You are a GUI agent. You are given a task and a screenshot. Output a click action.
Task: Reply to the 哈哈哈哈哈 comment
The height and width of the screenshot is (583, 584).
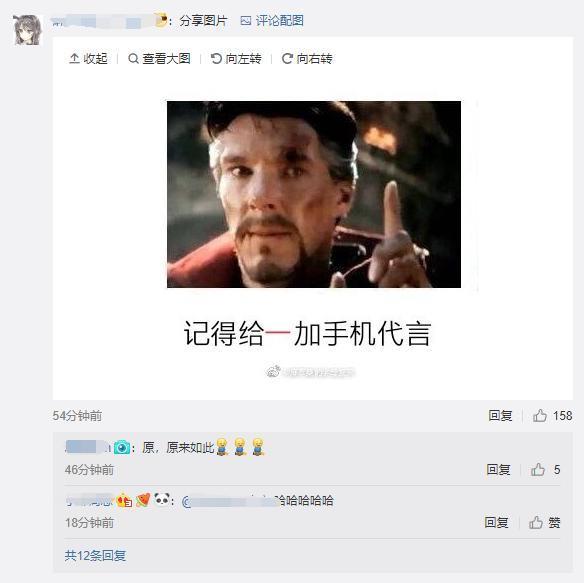click(x=496, y=522)
